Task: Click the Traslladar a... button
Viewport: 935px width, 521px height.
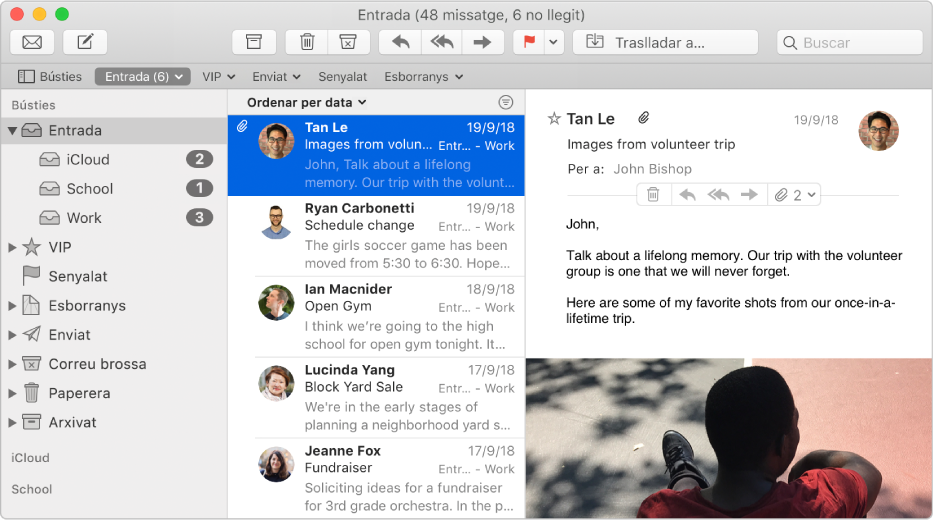Action: point(665,42)
